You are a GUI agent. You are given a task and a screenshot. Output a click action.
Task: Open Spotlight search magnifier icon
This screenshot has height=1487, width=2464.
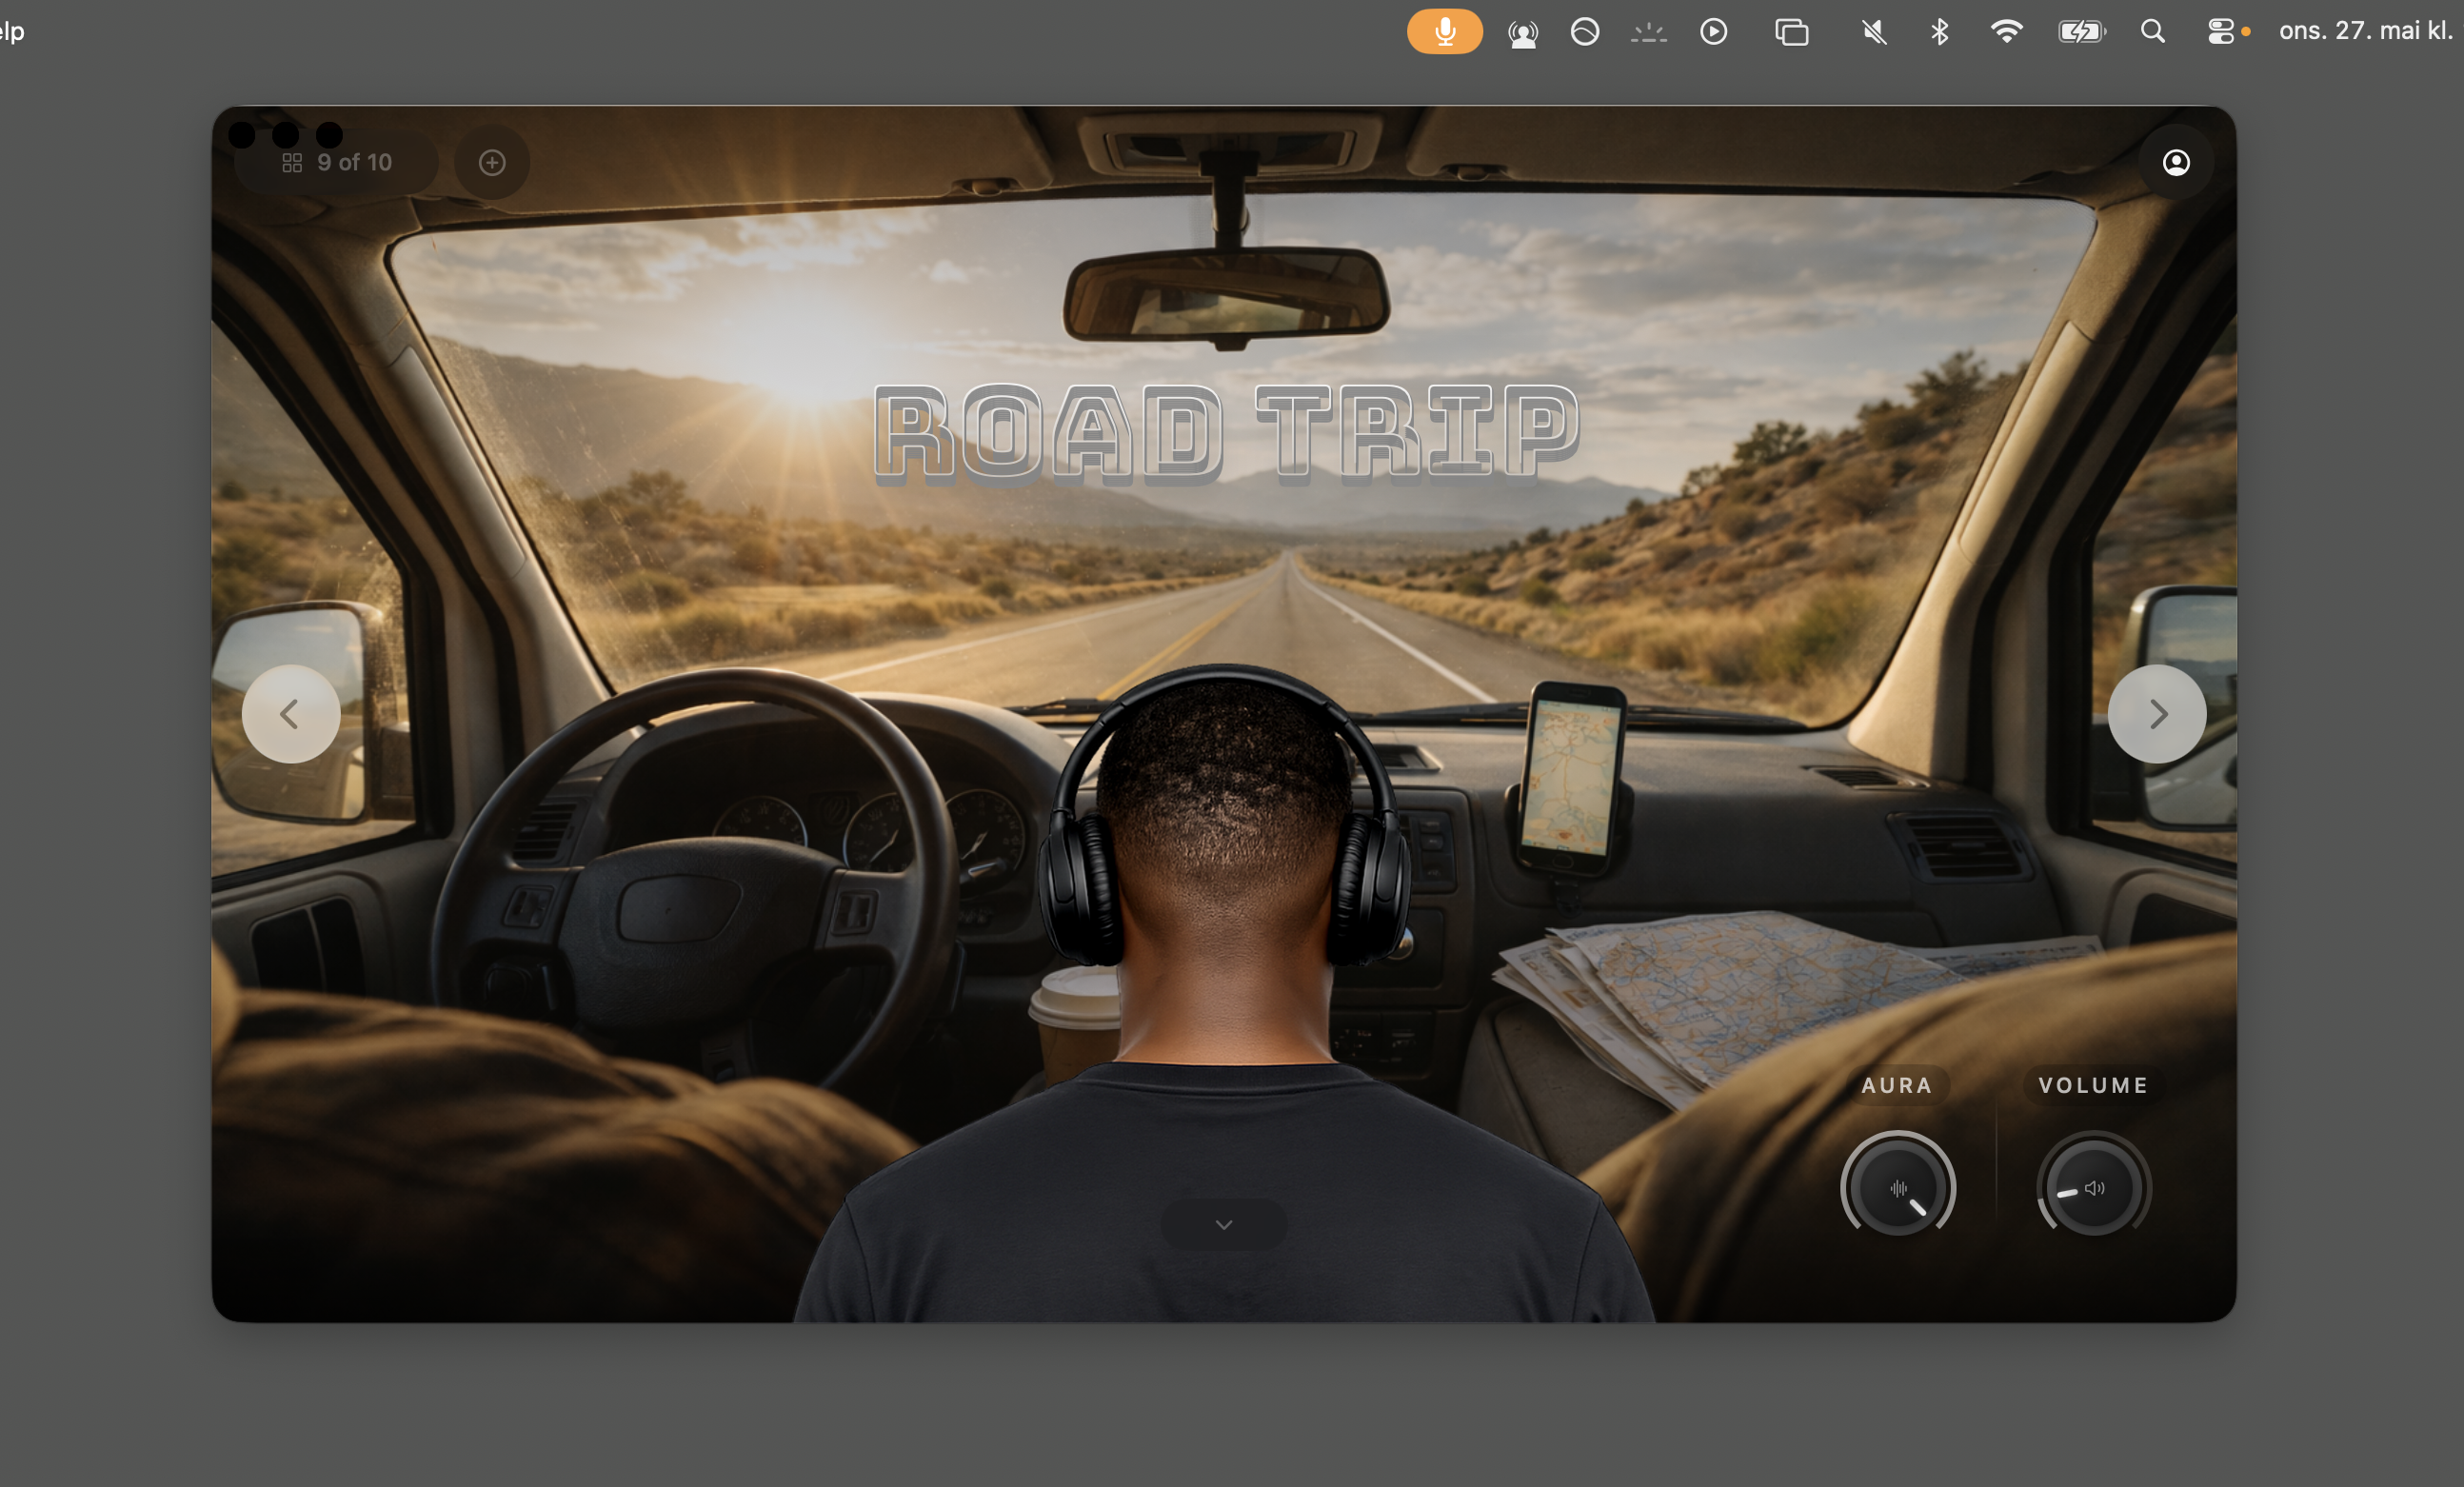click(2153, 32)
